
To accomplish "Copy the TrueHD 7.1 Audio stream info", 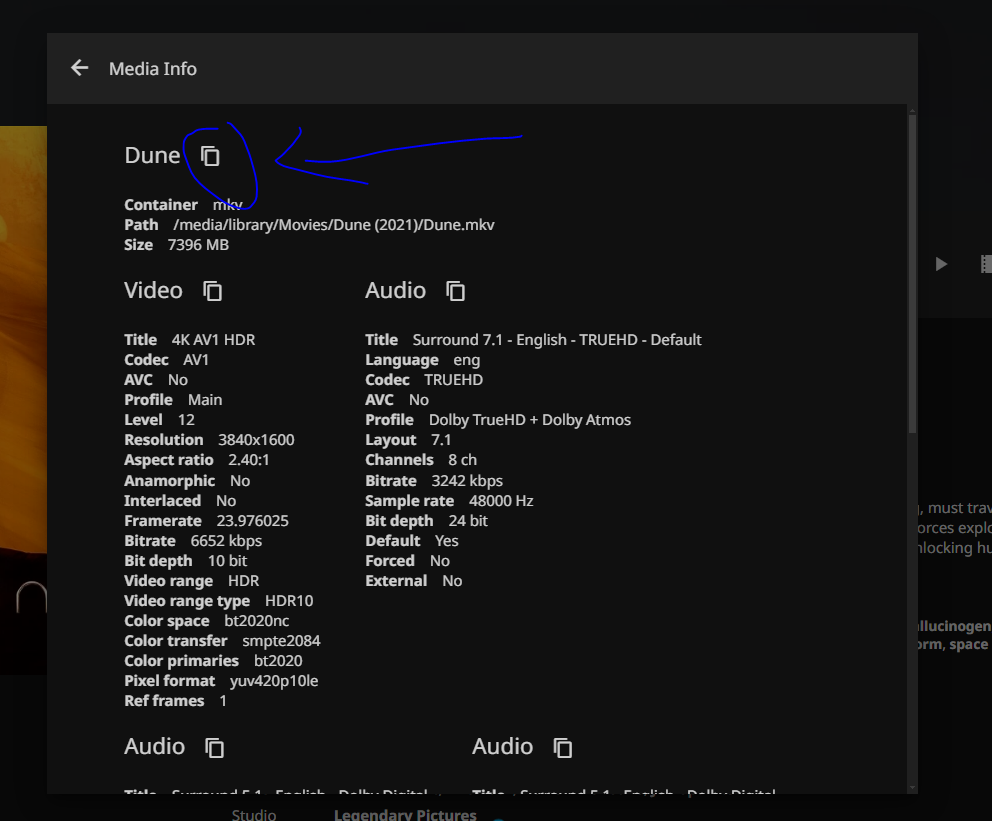I will click(456, 291).
